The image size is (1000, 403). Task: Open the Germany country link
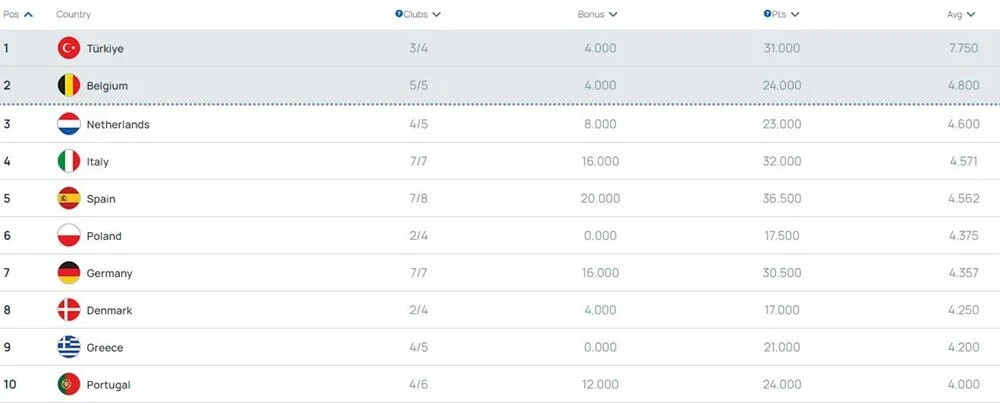[109, 273]
